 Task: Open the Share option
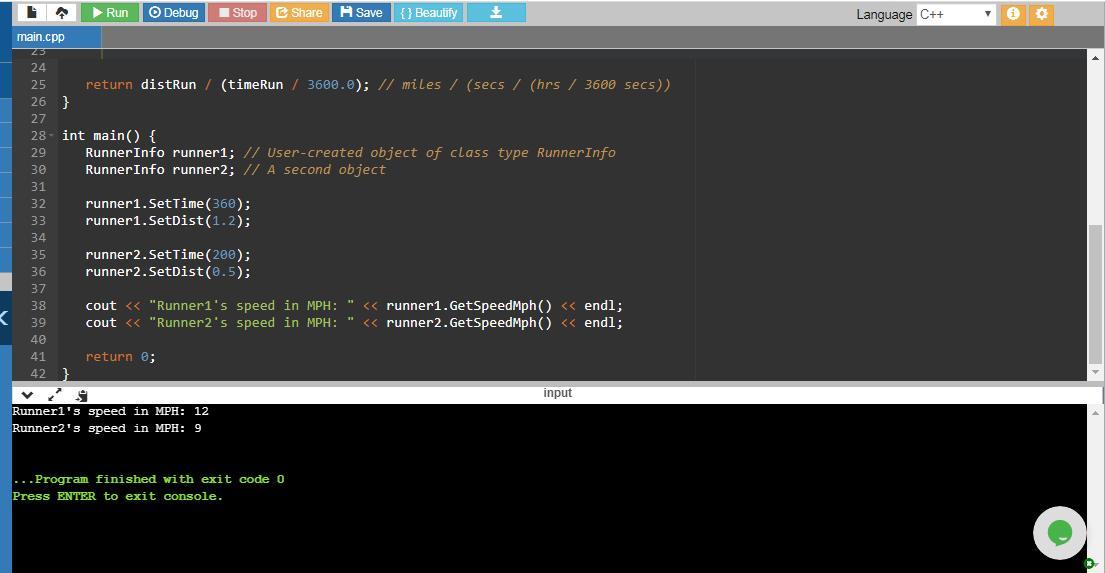[x=299, y=13]
